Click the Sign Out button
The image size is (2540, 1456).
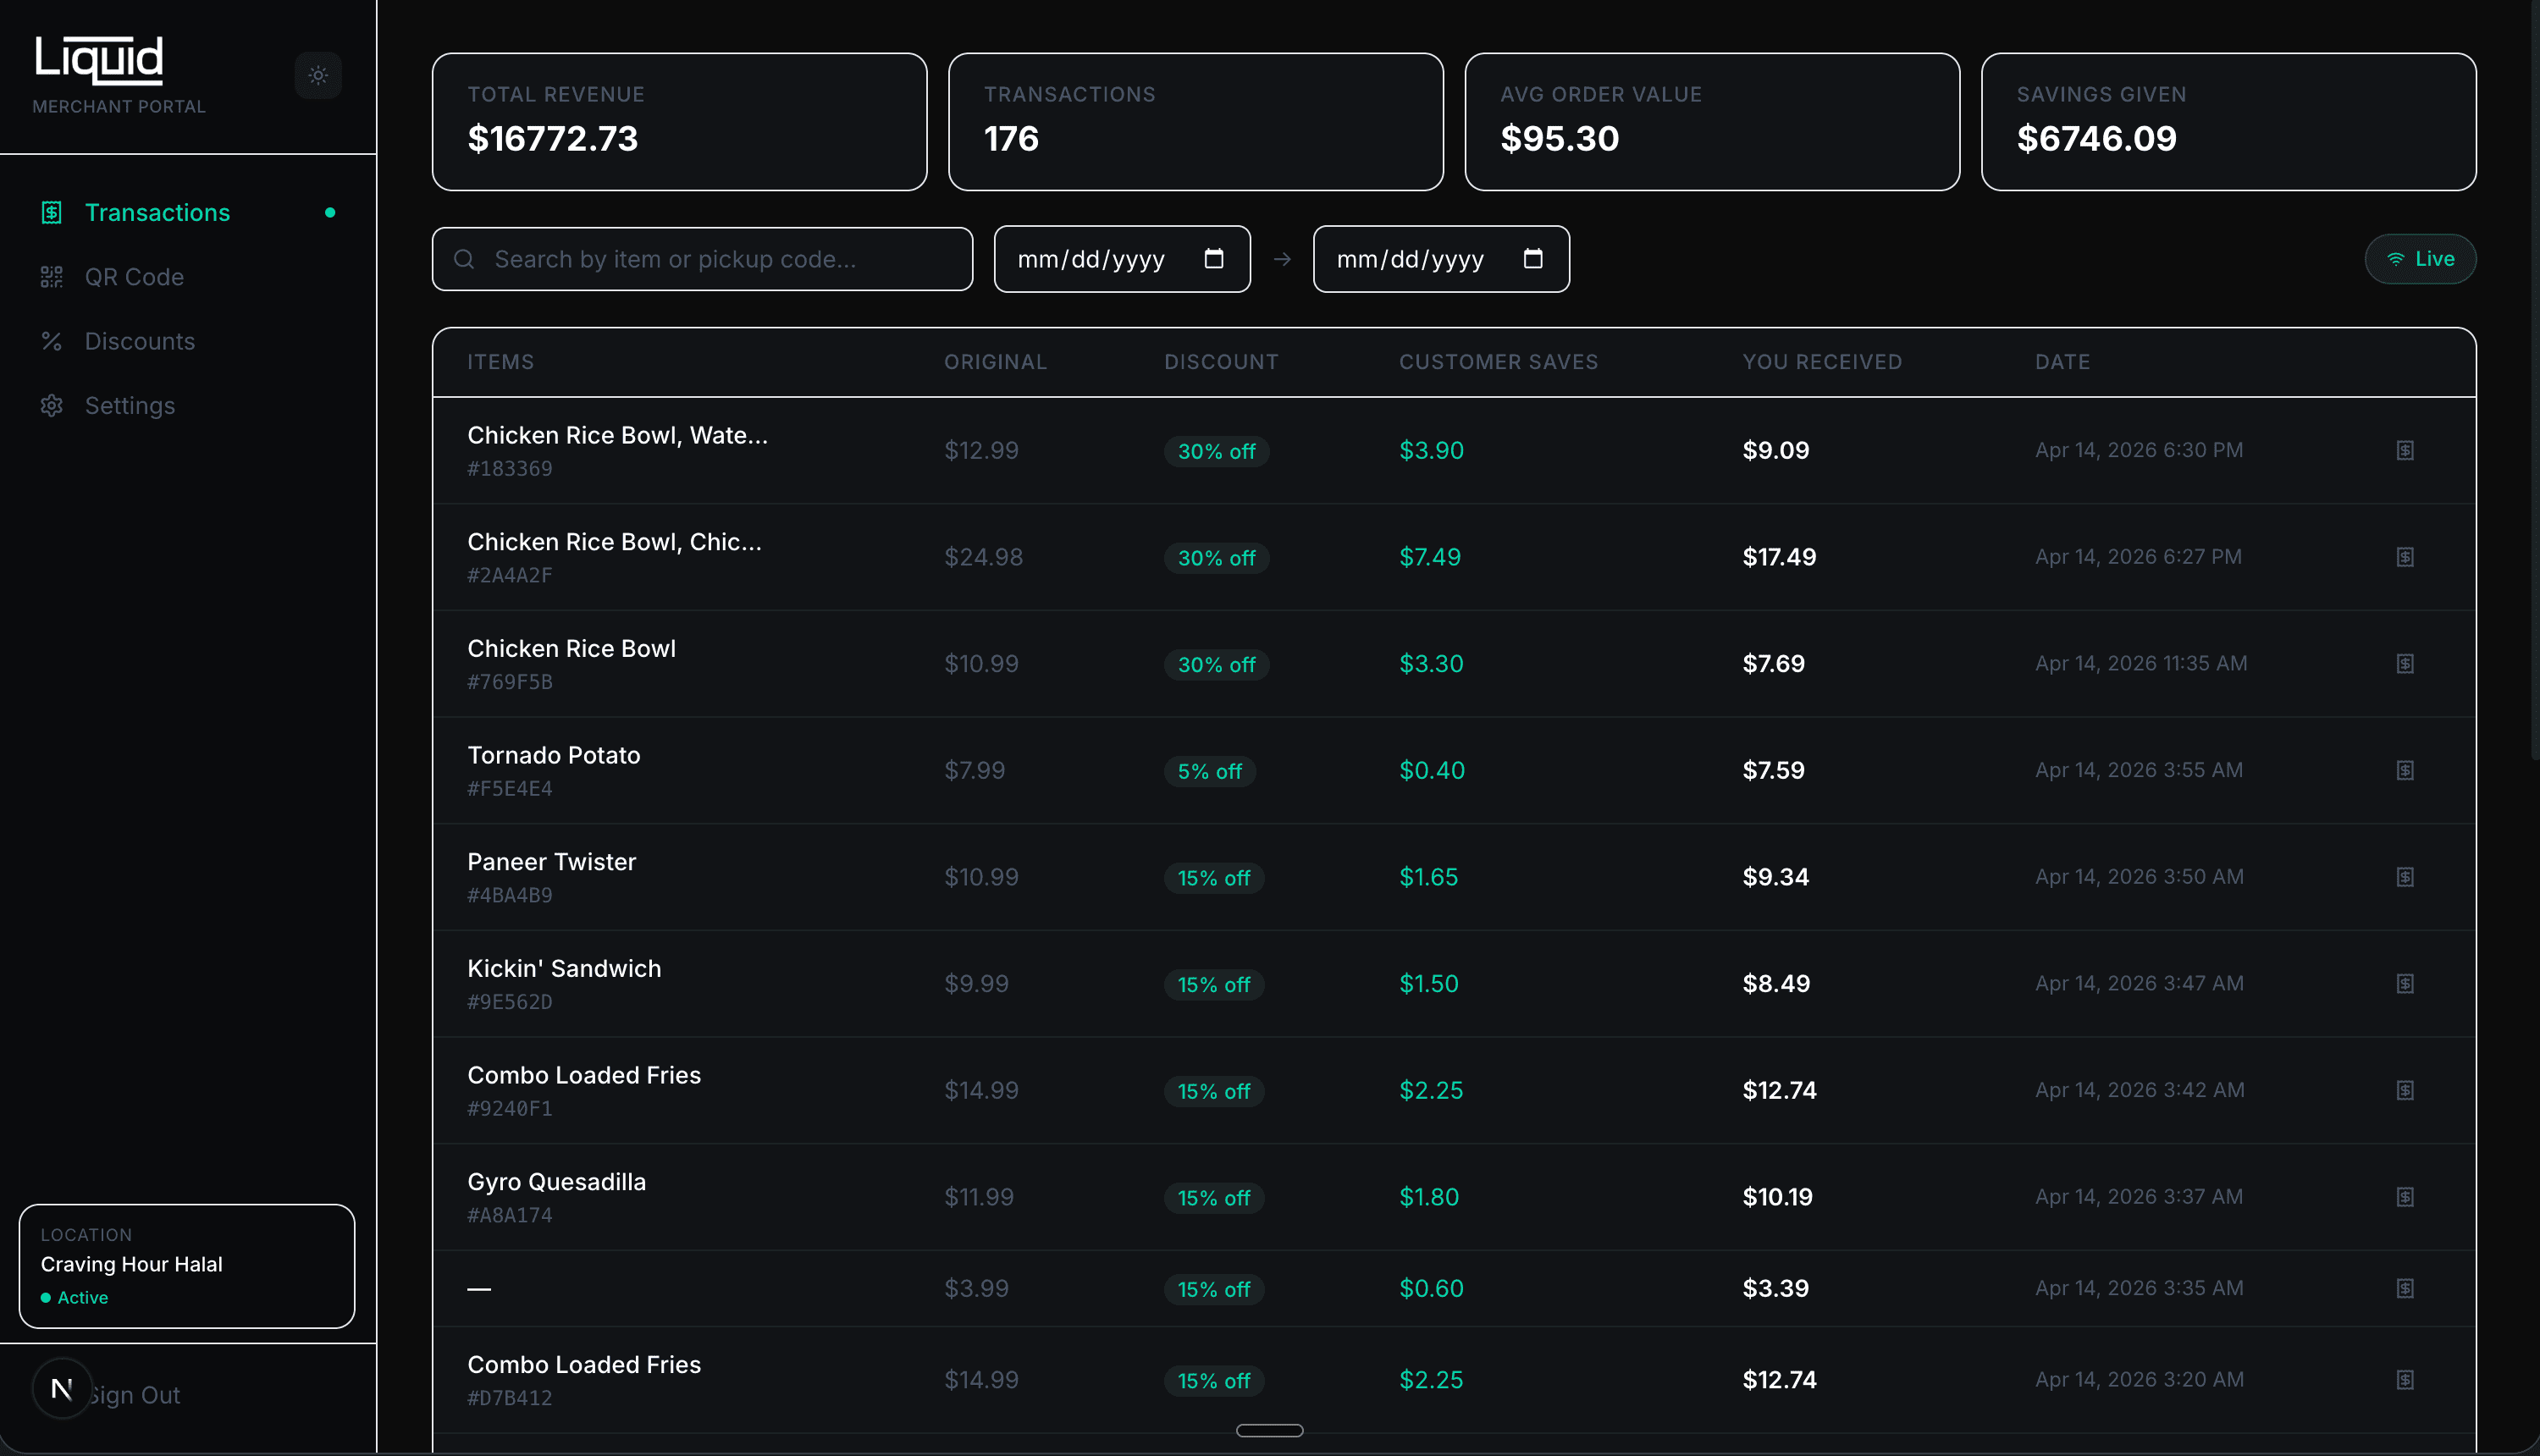[x=133, y=1394]
